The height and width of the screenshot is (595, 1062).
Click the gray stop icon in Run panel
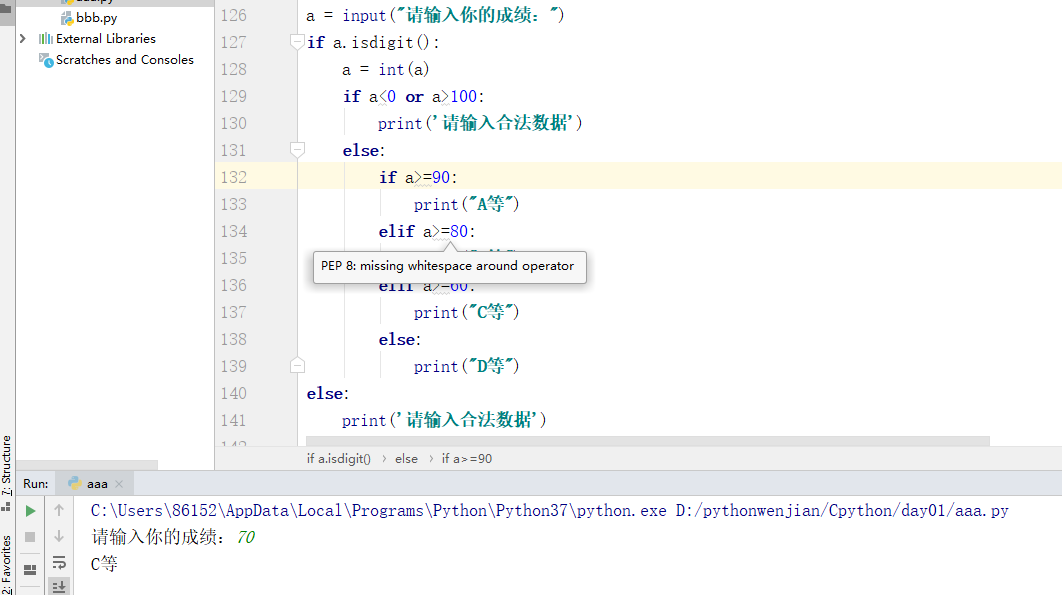tap(30, 537)
